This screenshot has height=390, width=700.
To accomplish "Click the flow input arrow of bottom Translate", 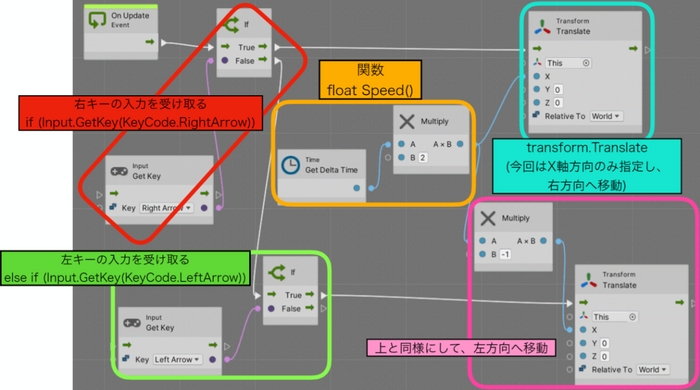I will [583, 303].
